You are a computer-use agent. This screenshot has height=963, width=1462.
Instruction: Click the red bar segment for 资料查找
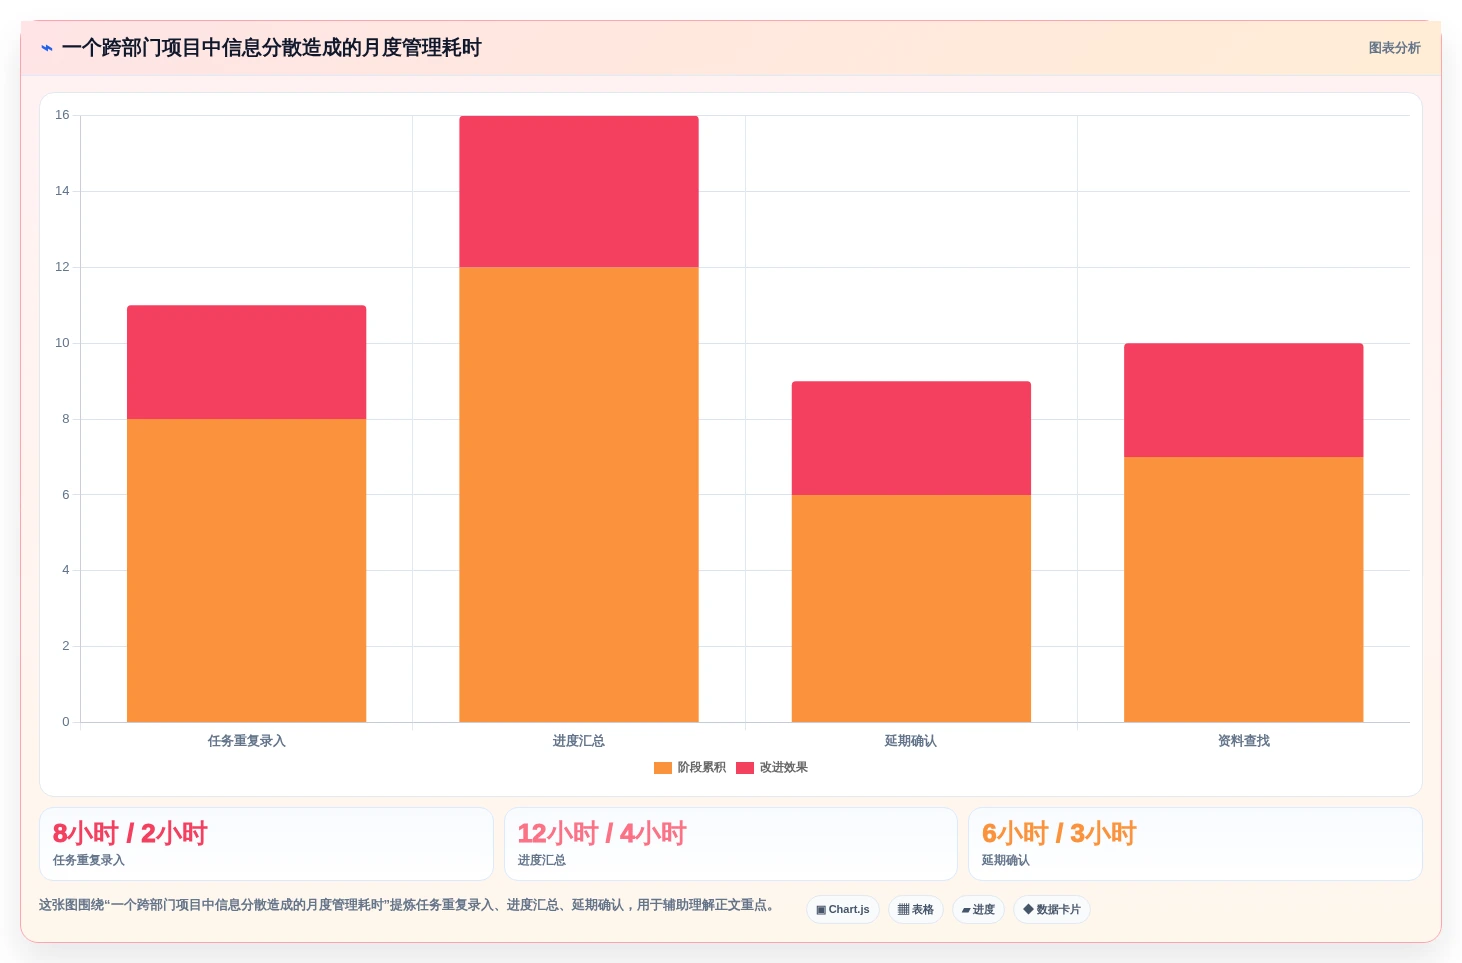tap(1244, 400)
